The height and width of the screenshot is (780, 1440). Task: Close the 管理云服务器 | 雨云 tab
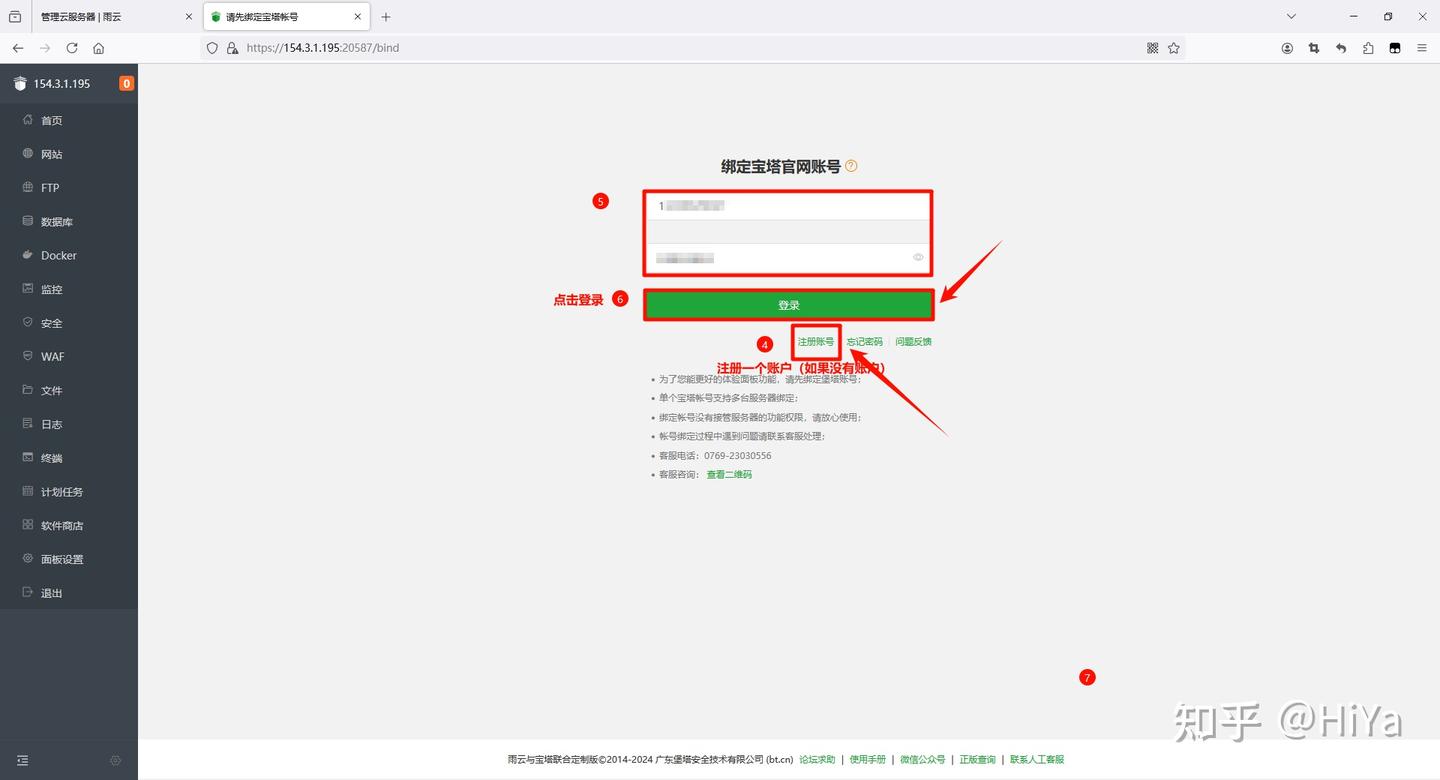tap(188, 17)
